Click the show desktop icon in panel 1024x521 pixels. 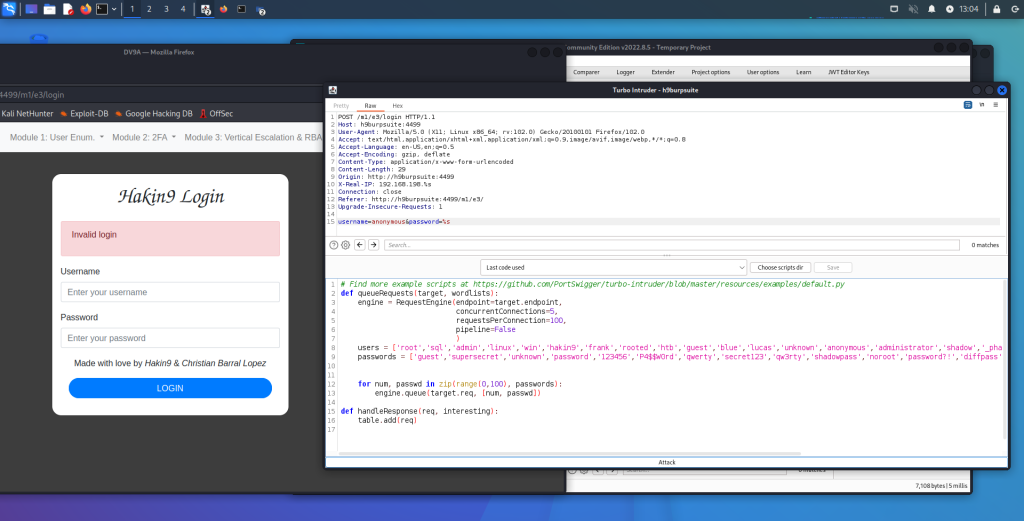pyautogui.click(x=31, y=9)
